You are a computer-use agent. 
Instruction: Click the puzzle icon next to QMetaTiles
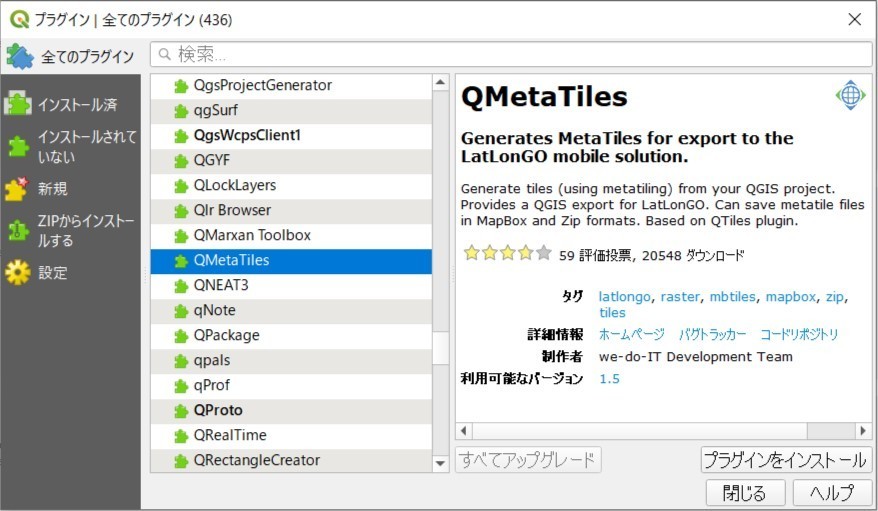pyautogui.click(x=180, y=261)
